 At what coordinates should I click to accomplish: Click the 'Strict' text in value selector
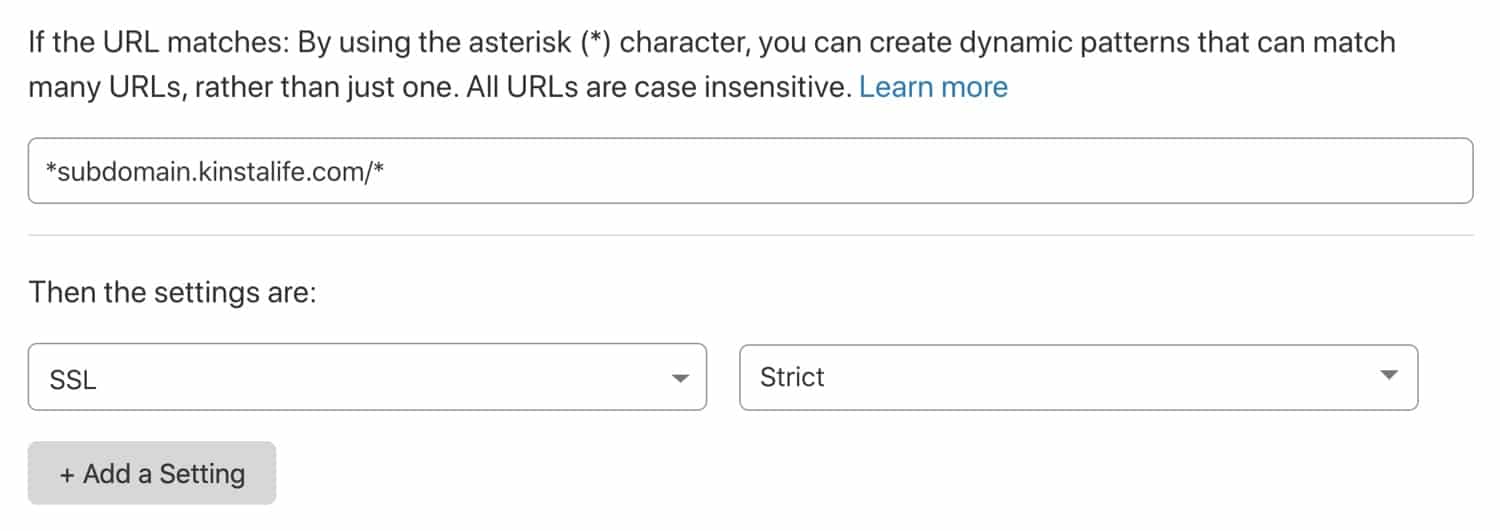point(792,377)
